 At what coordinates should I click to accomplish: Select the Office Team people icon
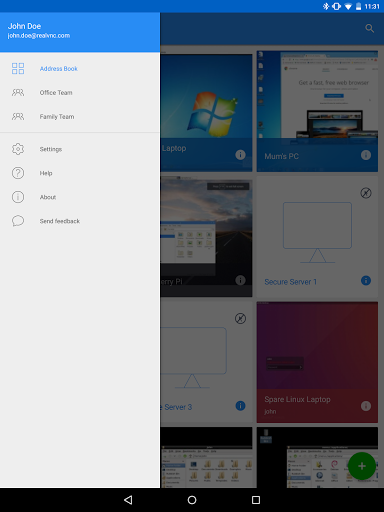pyautogui.click(x=18, y=93)
